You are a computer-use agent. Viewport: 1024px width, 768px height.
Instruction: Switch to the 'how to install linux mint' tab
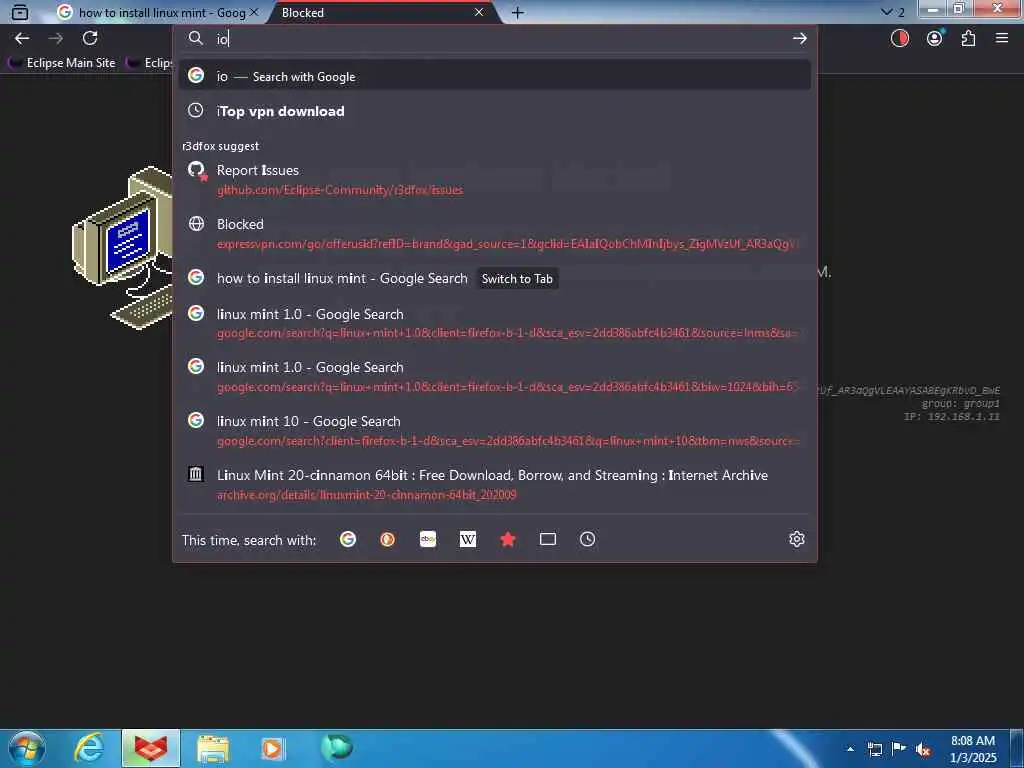coord(157,12)
